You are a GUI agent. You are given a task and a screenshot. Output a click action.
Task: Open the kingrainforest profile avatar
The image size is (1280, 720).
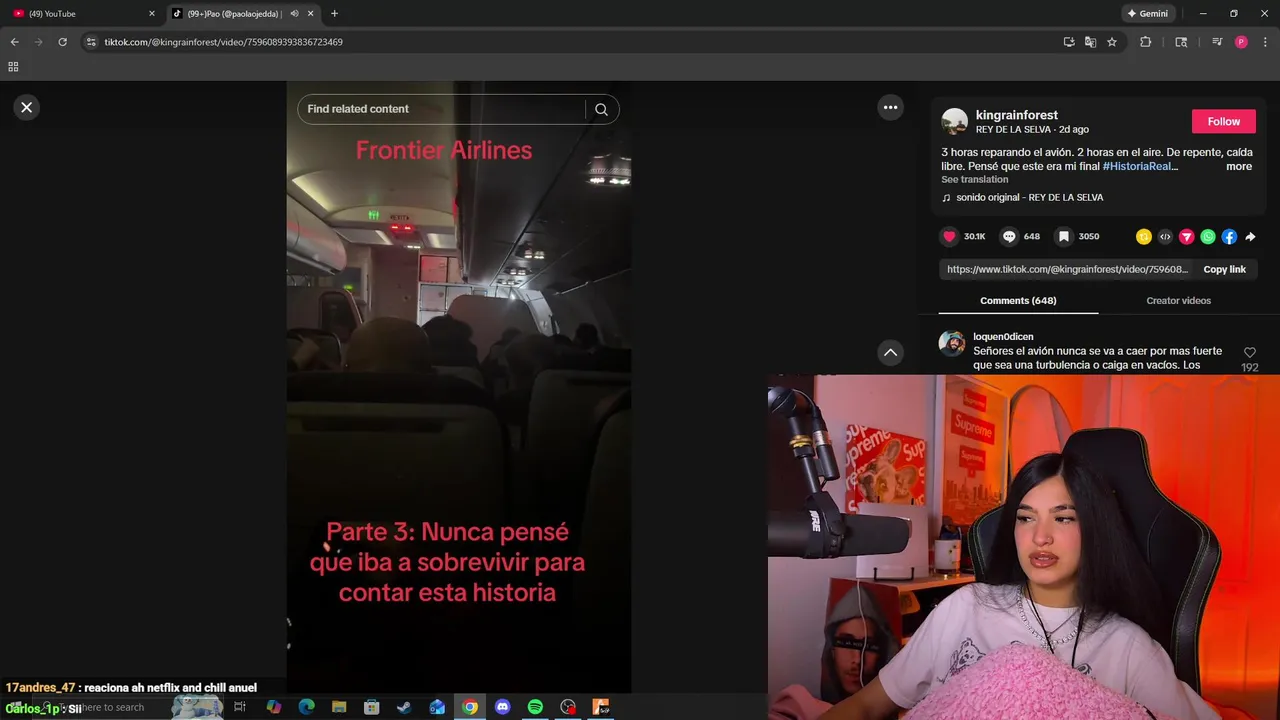(x=955, y=122)
